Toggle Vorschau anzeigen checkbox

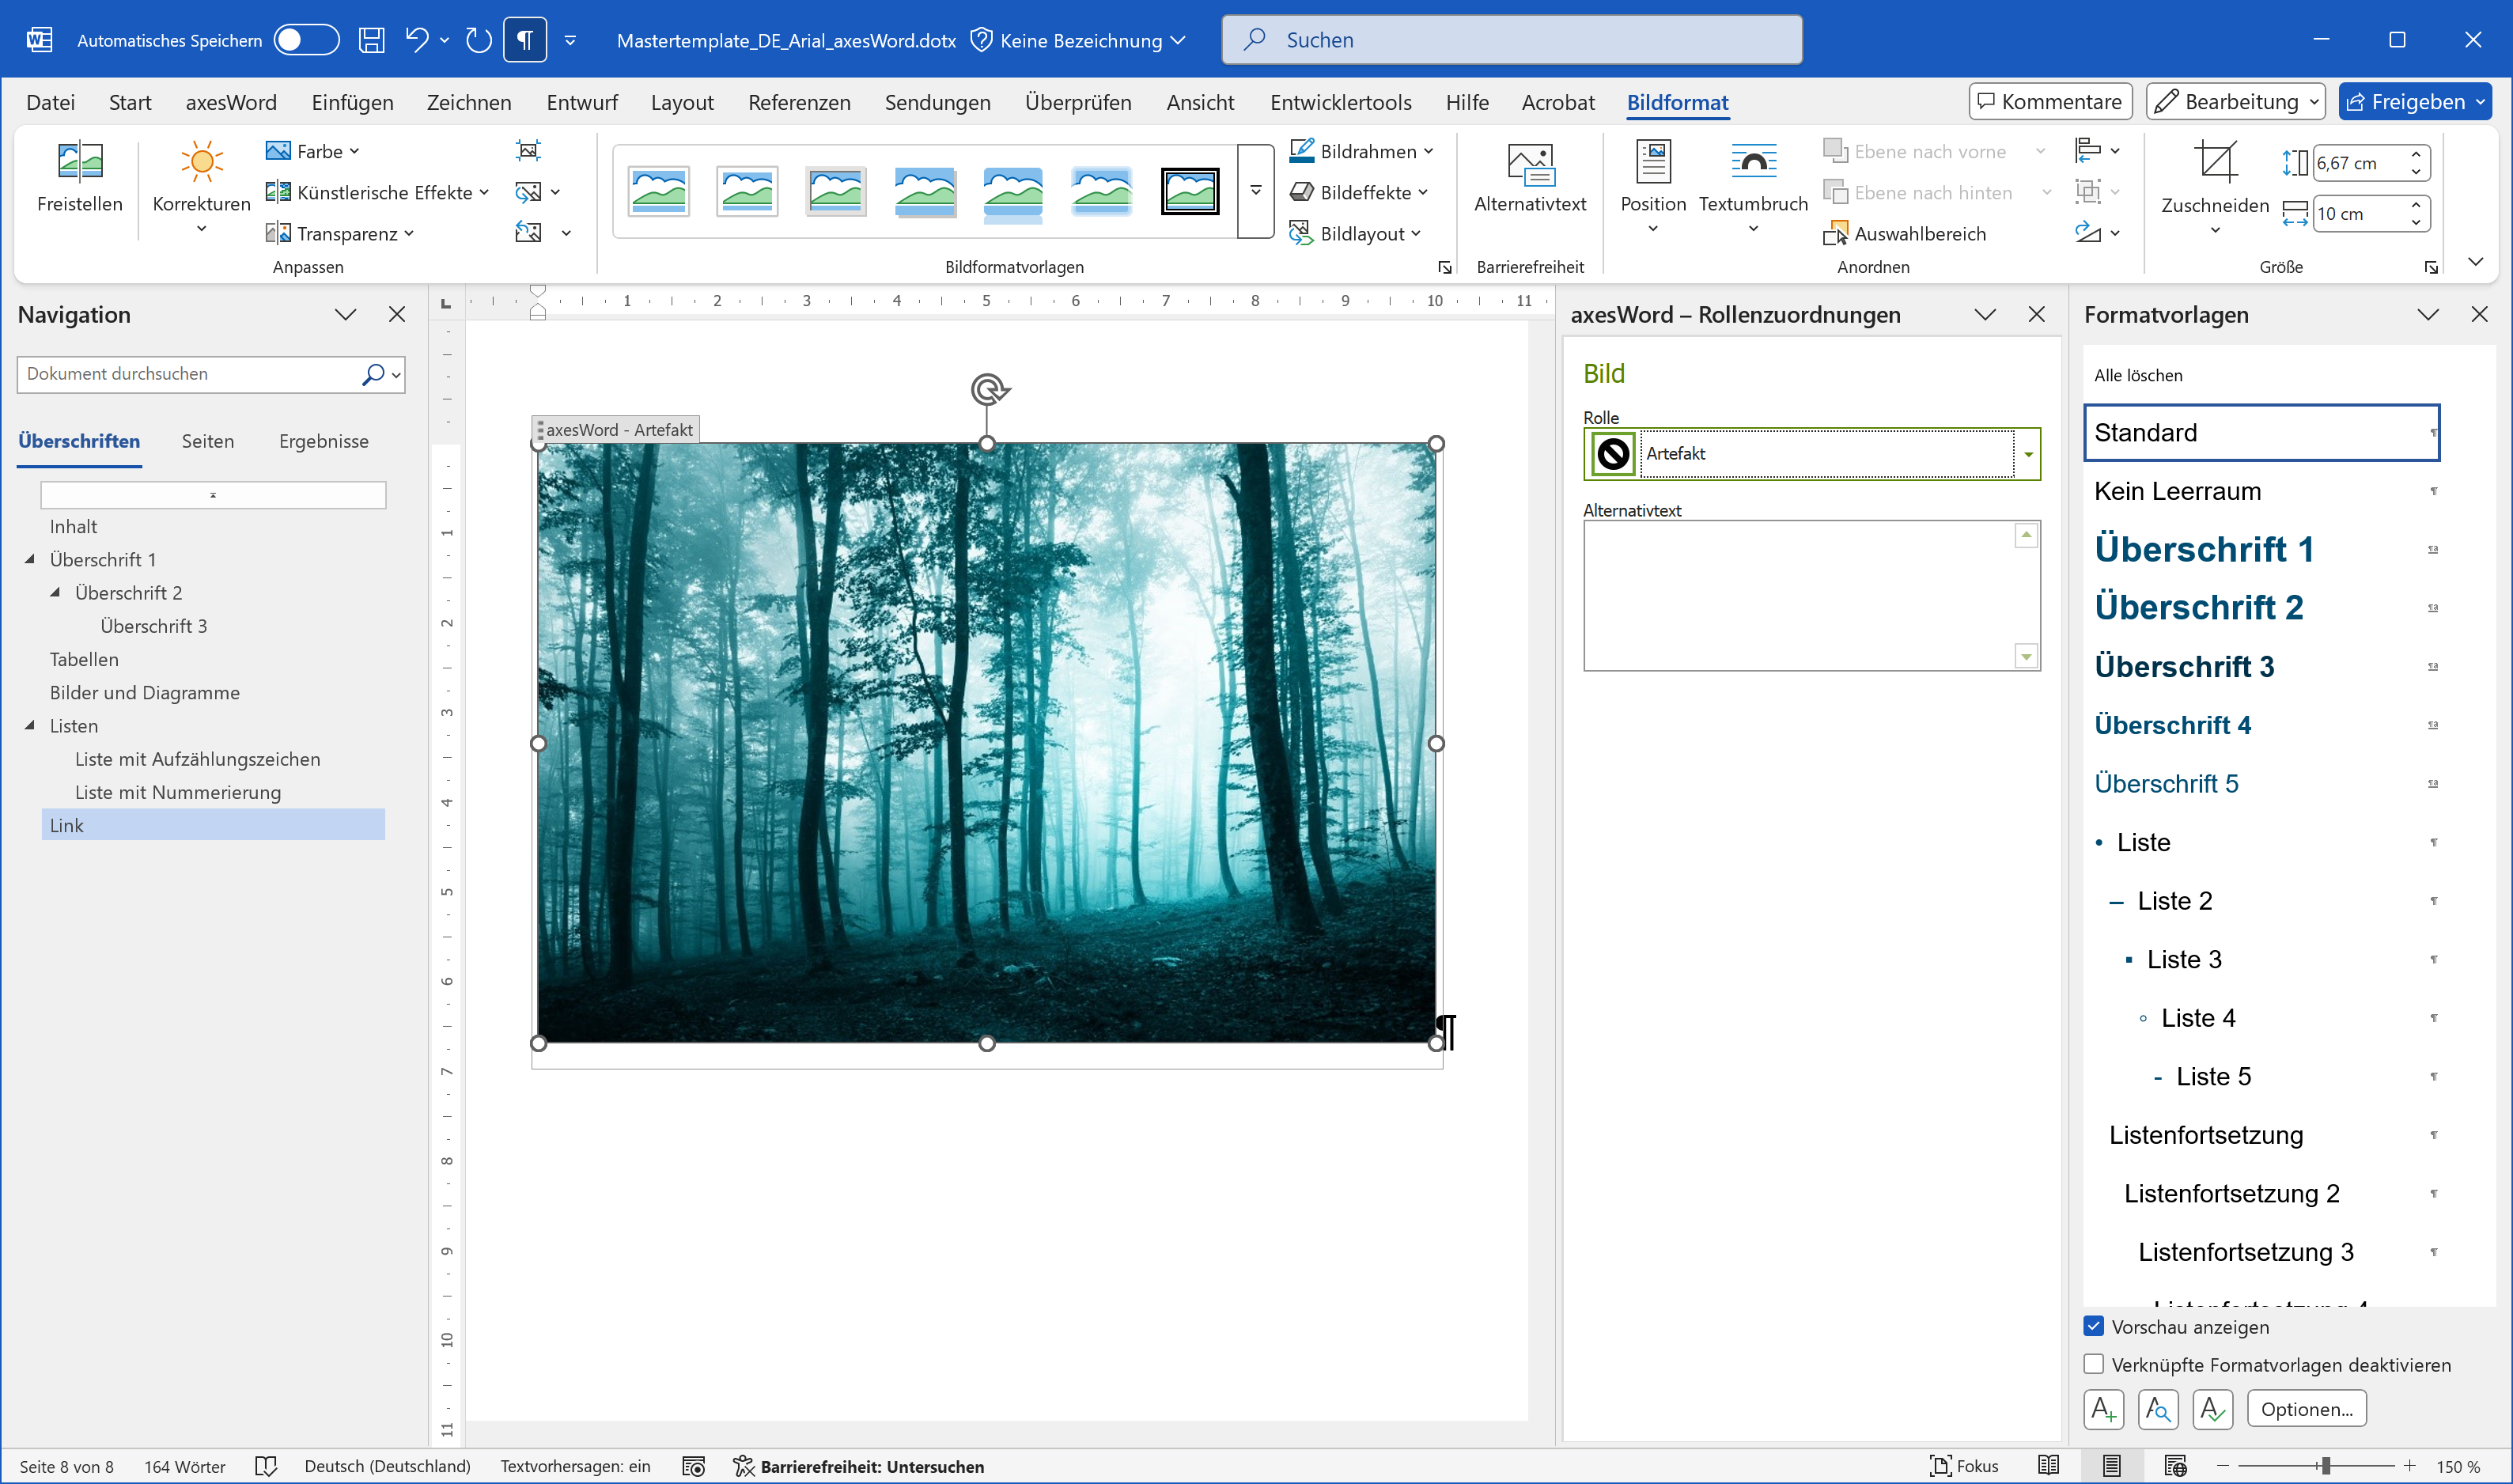2094,1326
